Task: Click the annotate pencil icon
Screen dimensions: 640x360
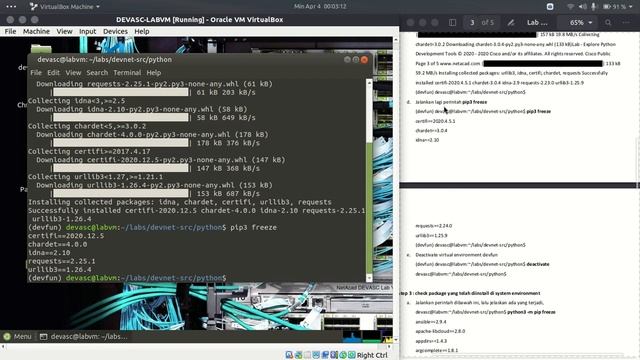Action: [511, 22]
